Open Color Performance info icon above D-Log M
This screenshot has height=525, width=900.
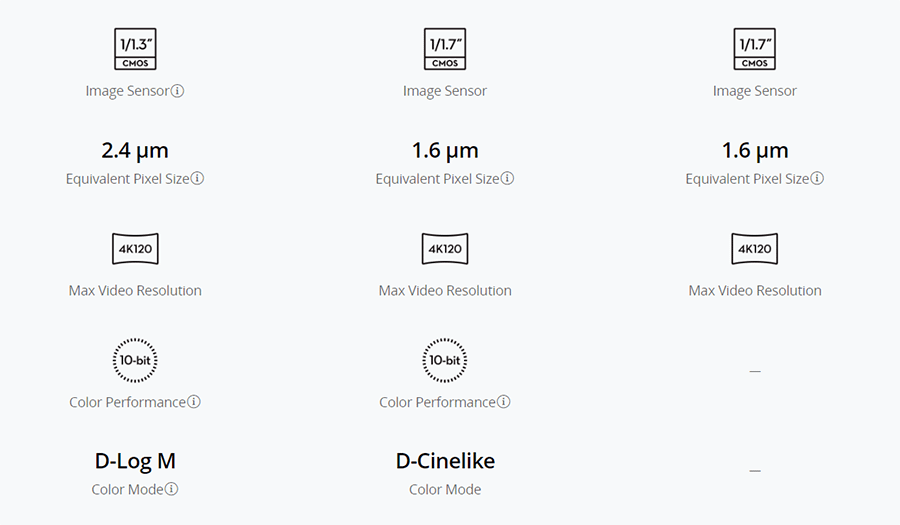point(194,402)
